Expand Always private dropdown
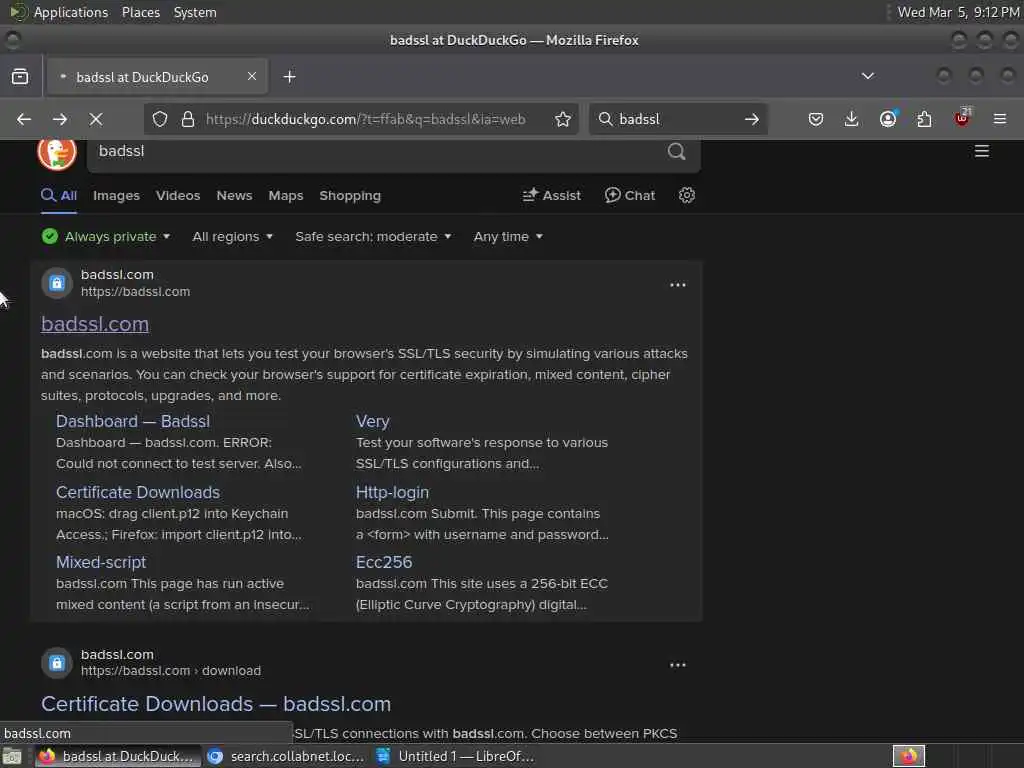The width and height of the screenshot is (1024, 768). point(106,236)
